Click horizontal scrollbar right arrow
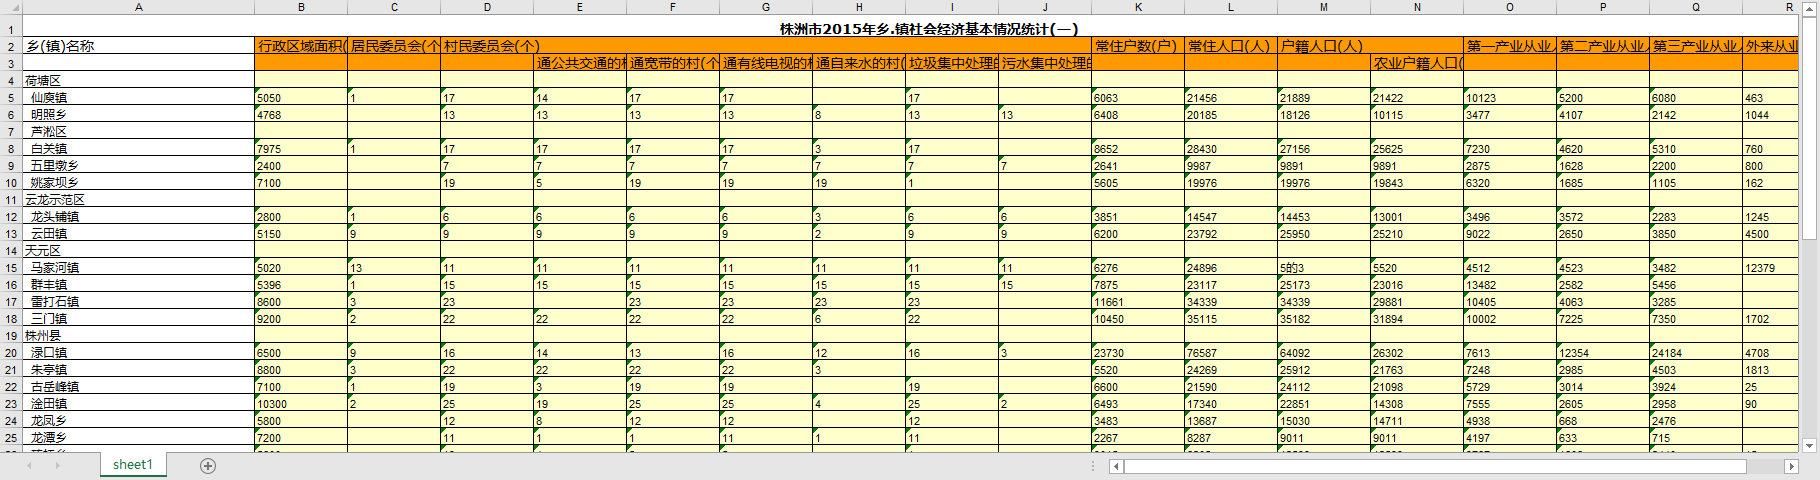Screen dimensions: 1820x480 point(1792,466)
